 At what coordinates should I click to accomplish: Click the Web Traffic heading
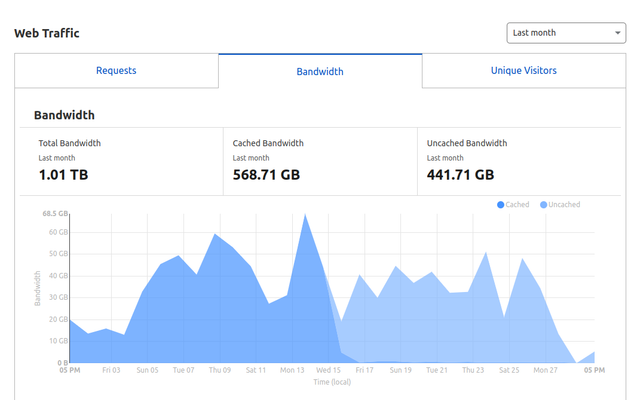click(47, 33)
